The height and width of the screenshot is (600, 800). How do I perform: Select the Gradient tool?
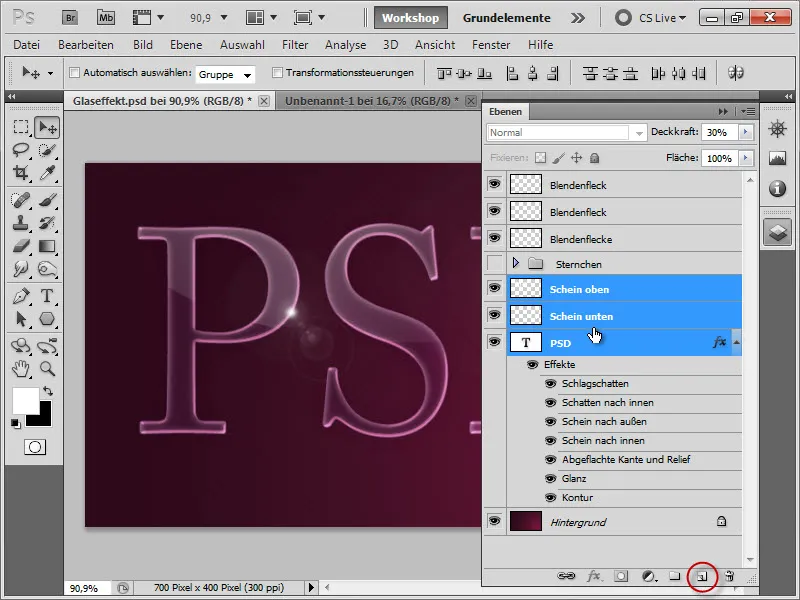tap(47, 246)
